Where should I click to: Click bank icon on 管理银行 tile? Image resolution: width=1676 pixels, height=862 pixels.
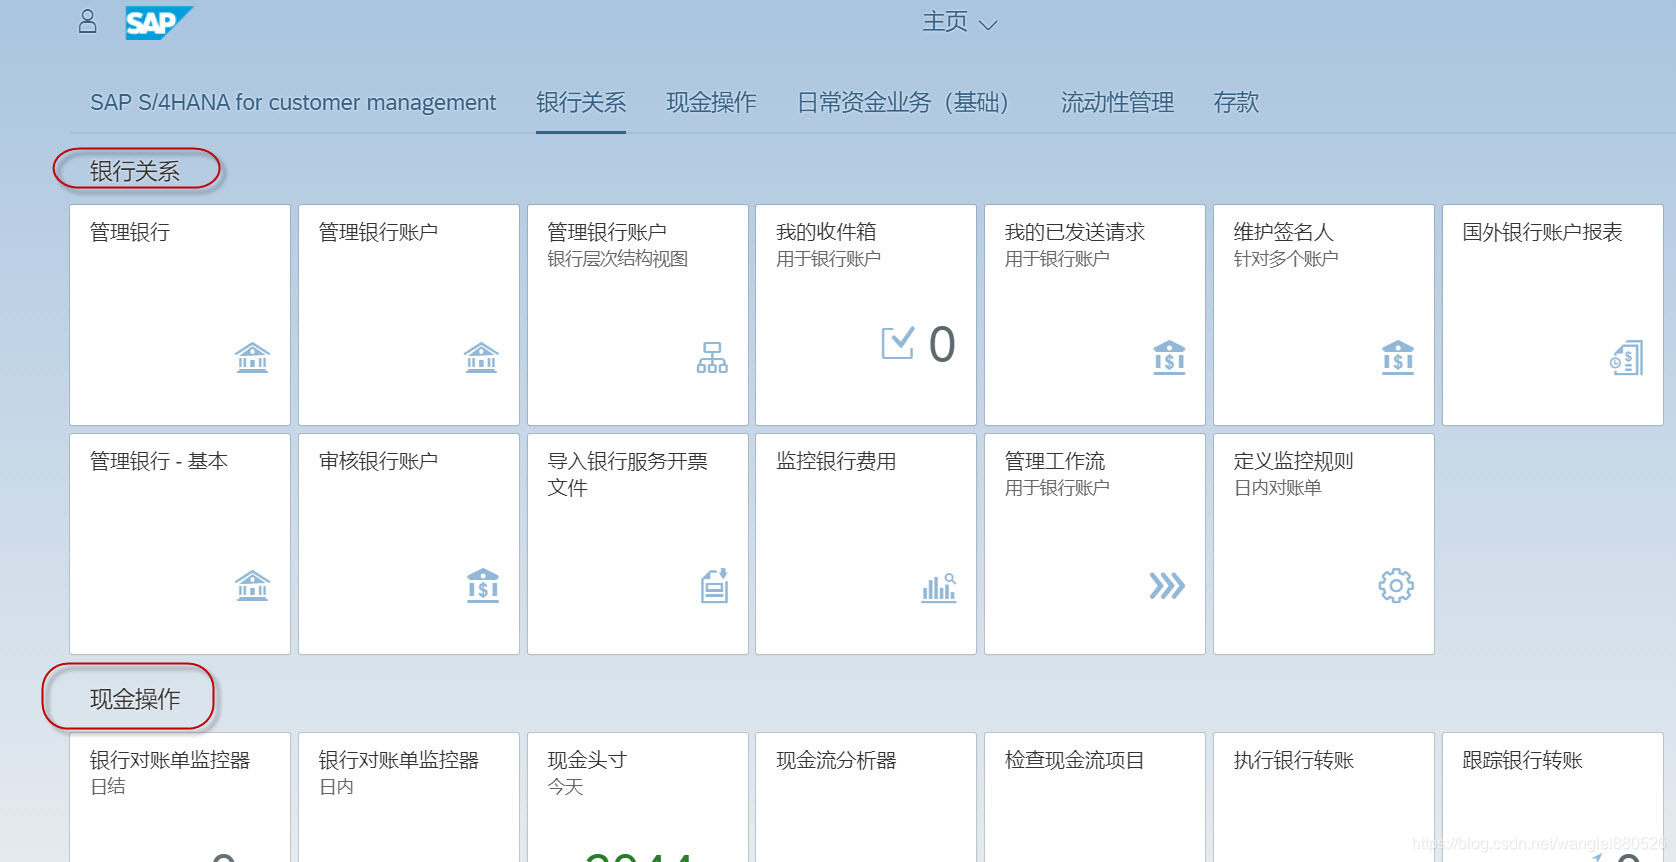(252, 357)
